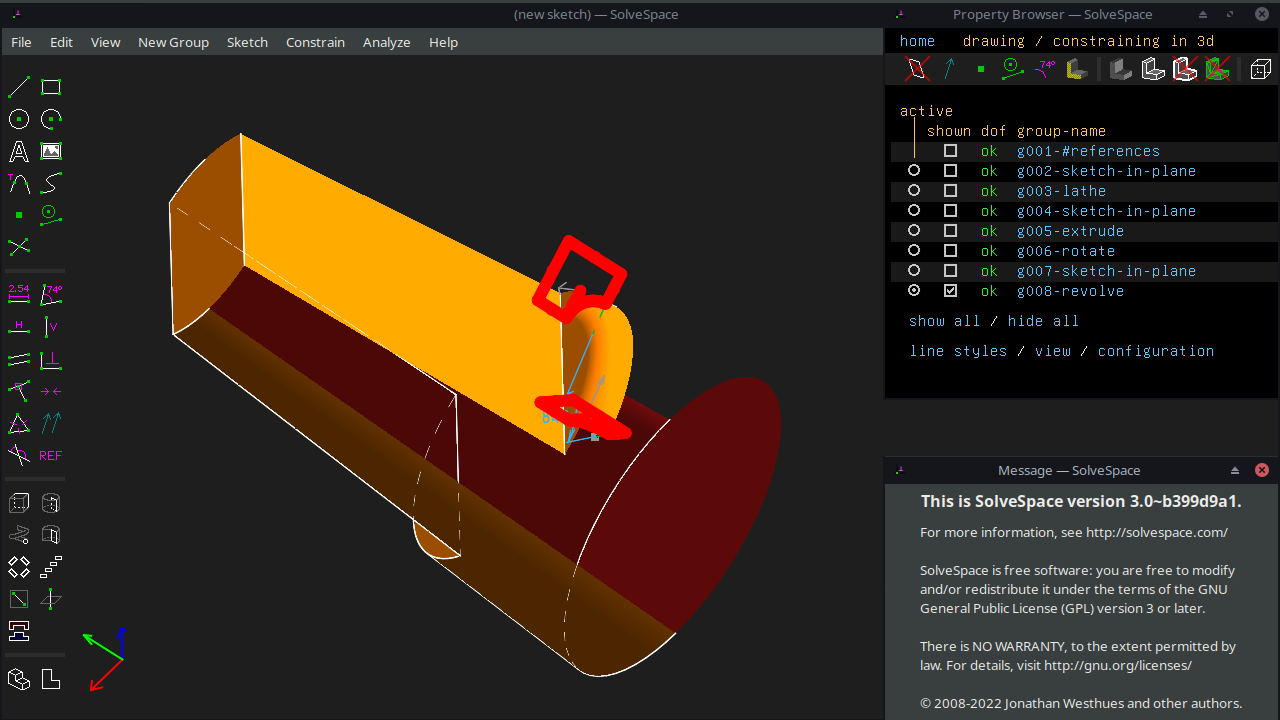Apply the Distance constraint tool

[x=18, y=293]
